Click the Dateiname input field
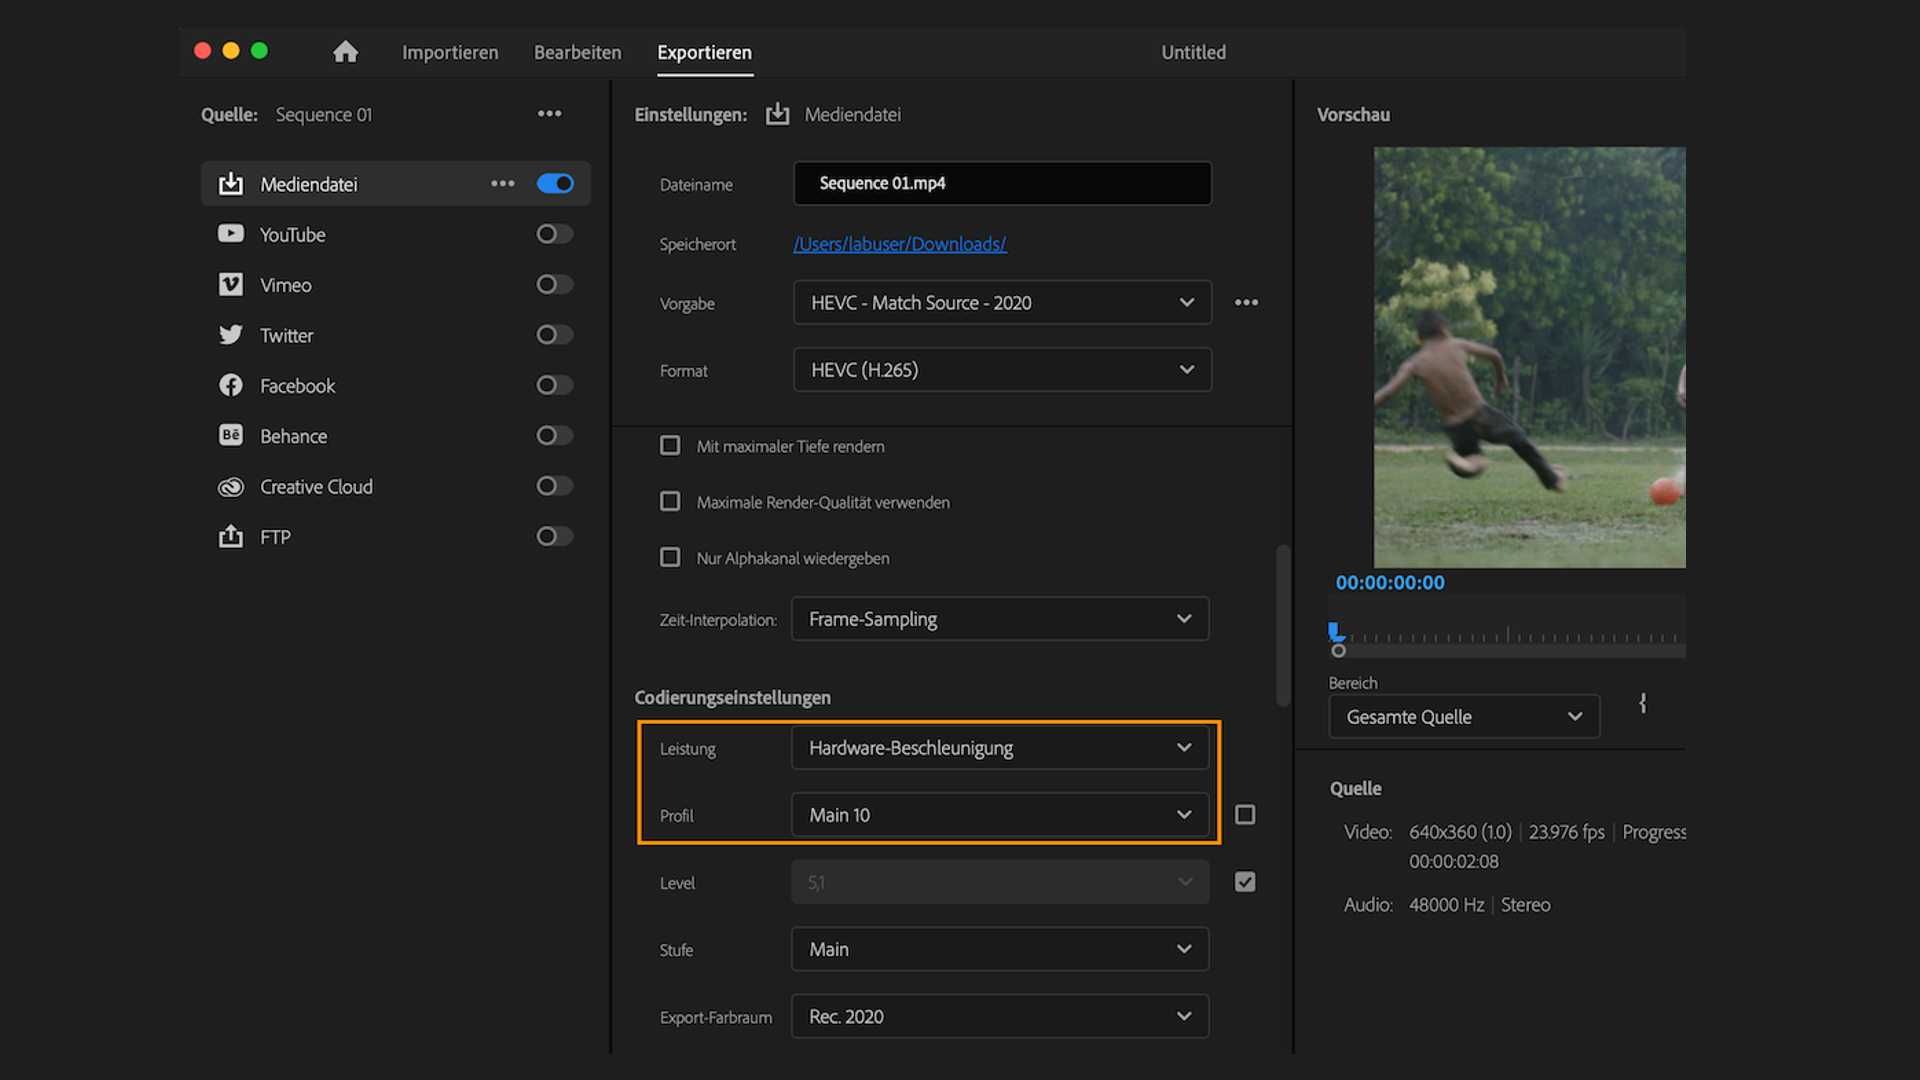The image size is (1920, 1080). (x=1001, y=183)
